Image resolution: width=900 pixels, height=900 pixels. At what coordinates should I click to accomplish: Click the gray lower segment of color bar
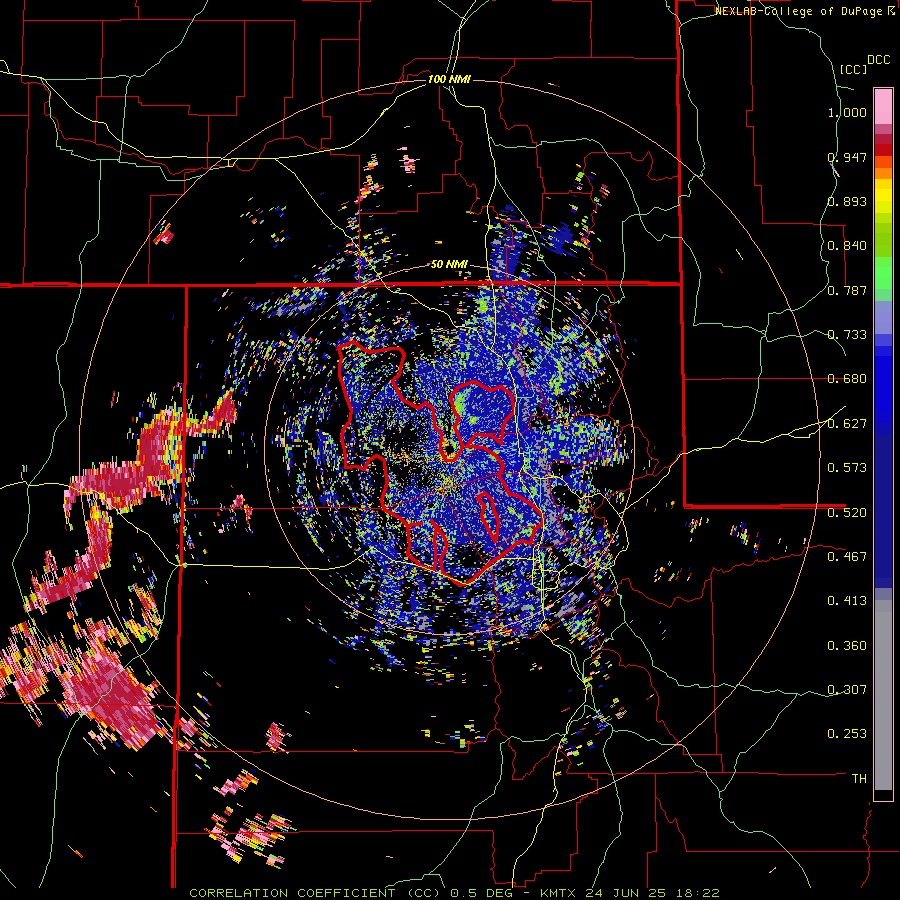883,695
